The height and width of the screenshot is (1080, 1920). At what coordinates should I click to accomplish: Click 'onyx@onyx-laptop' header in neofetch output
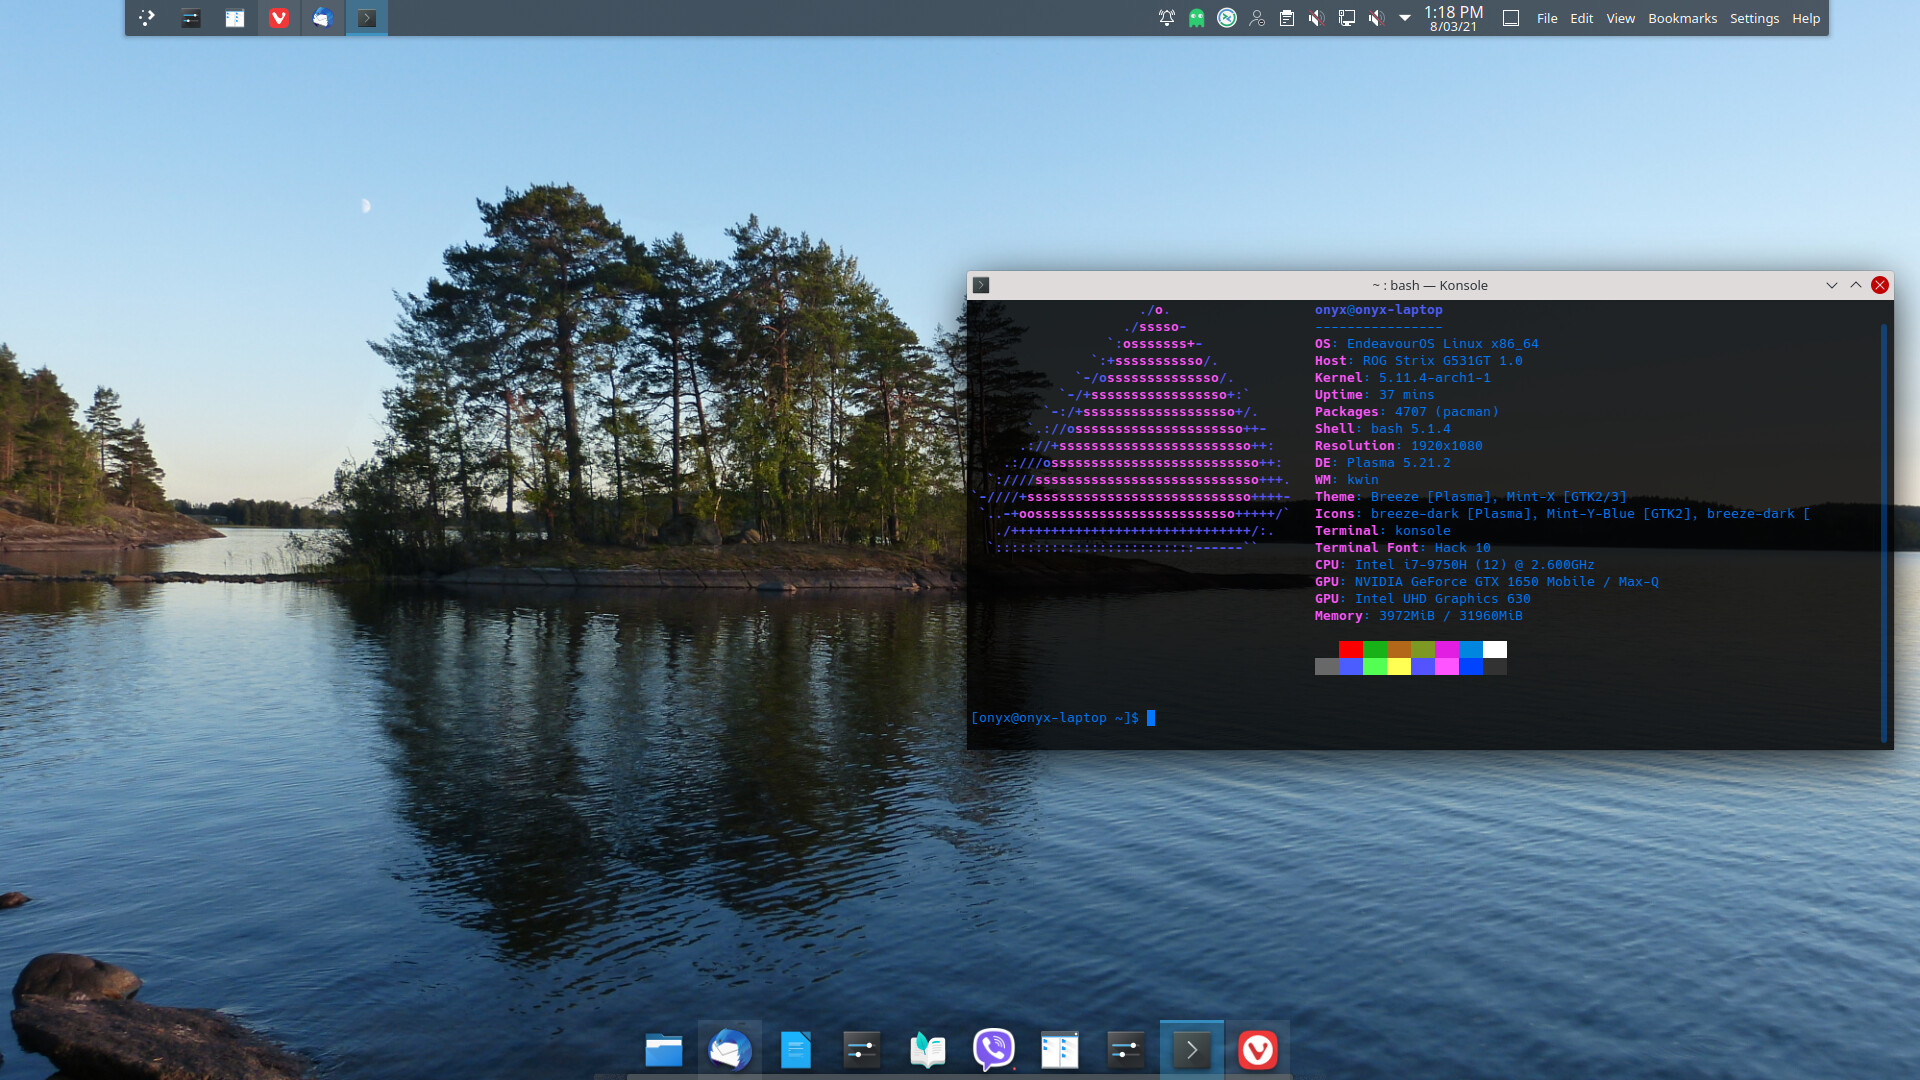(x=1379, y=310)
